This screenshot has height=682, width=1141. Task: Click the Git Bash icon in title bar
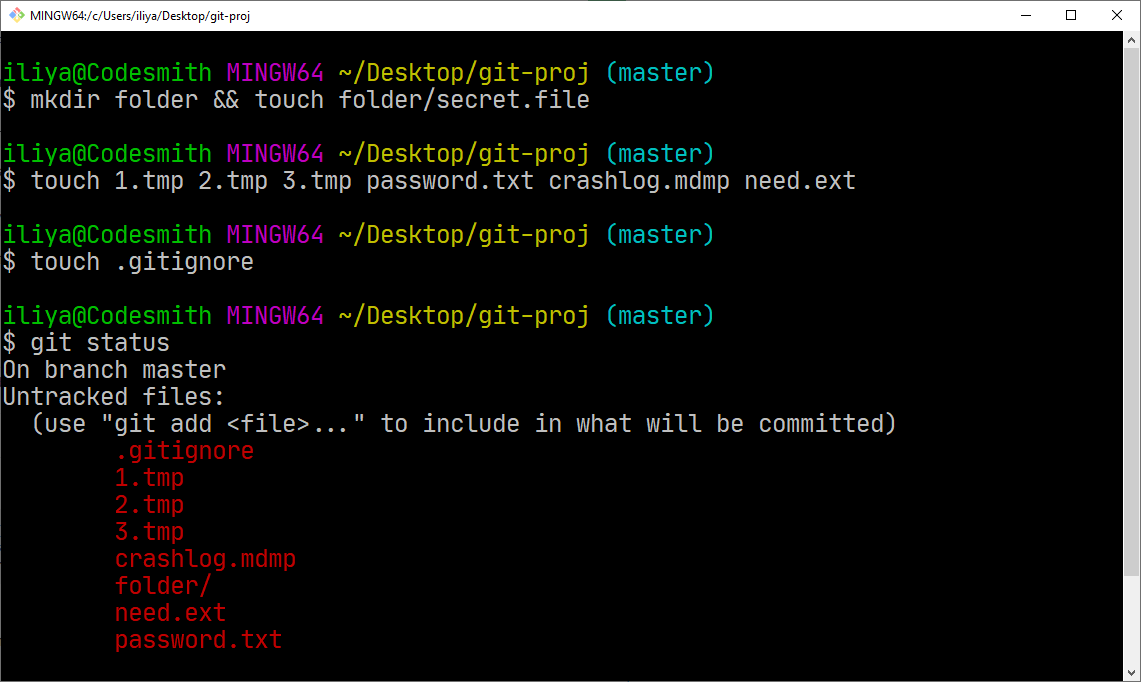click(x=16, y=15)
